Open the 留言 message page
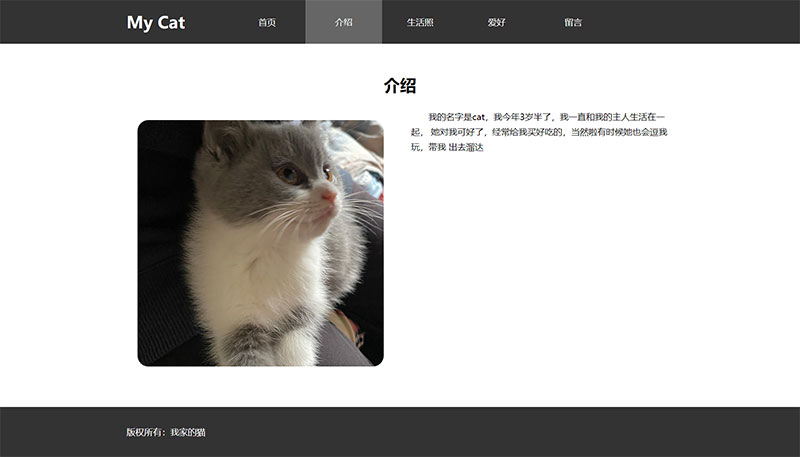Image resolution: width=800 pixels, height=457 pixels. click(573, 22)
